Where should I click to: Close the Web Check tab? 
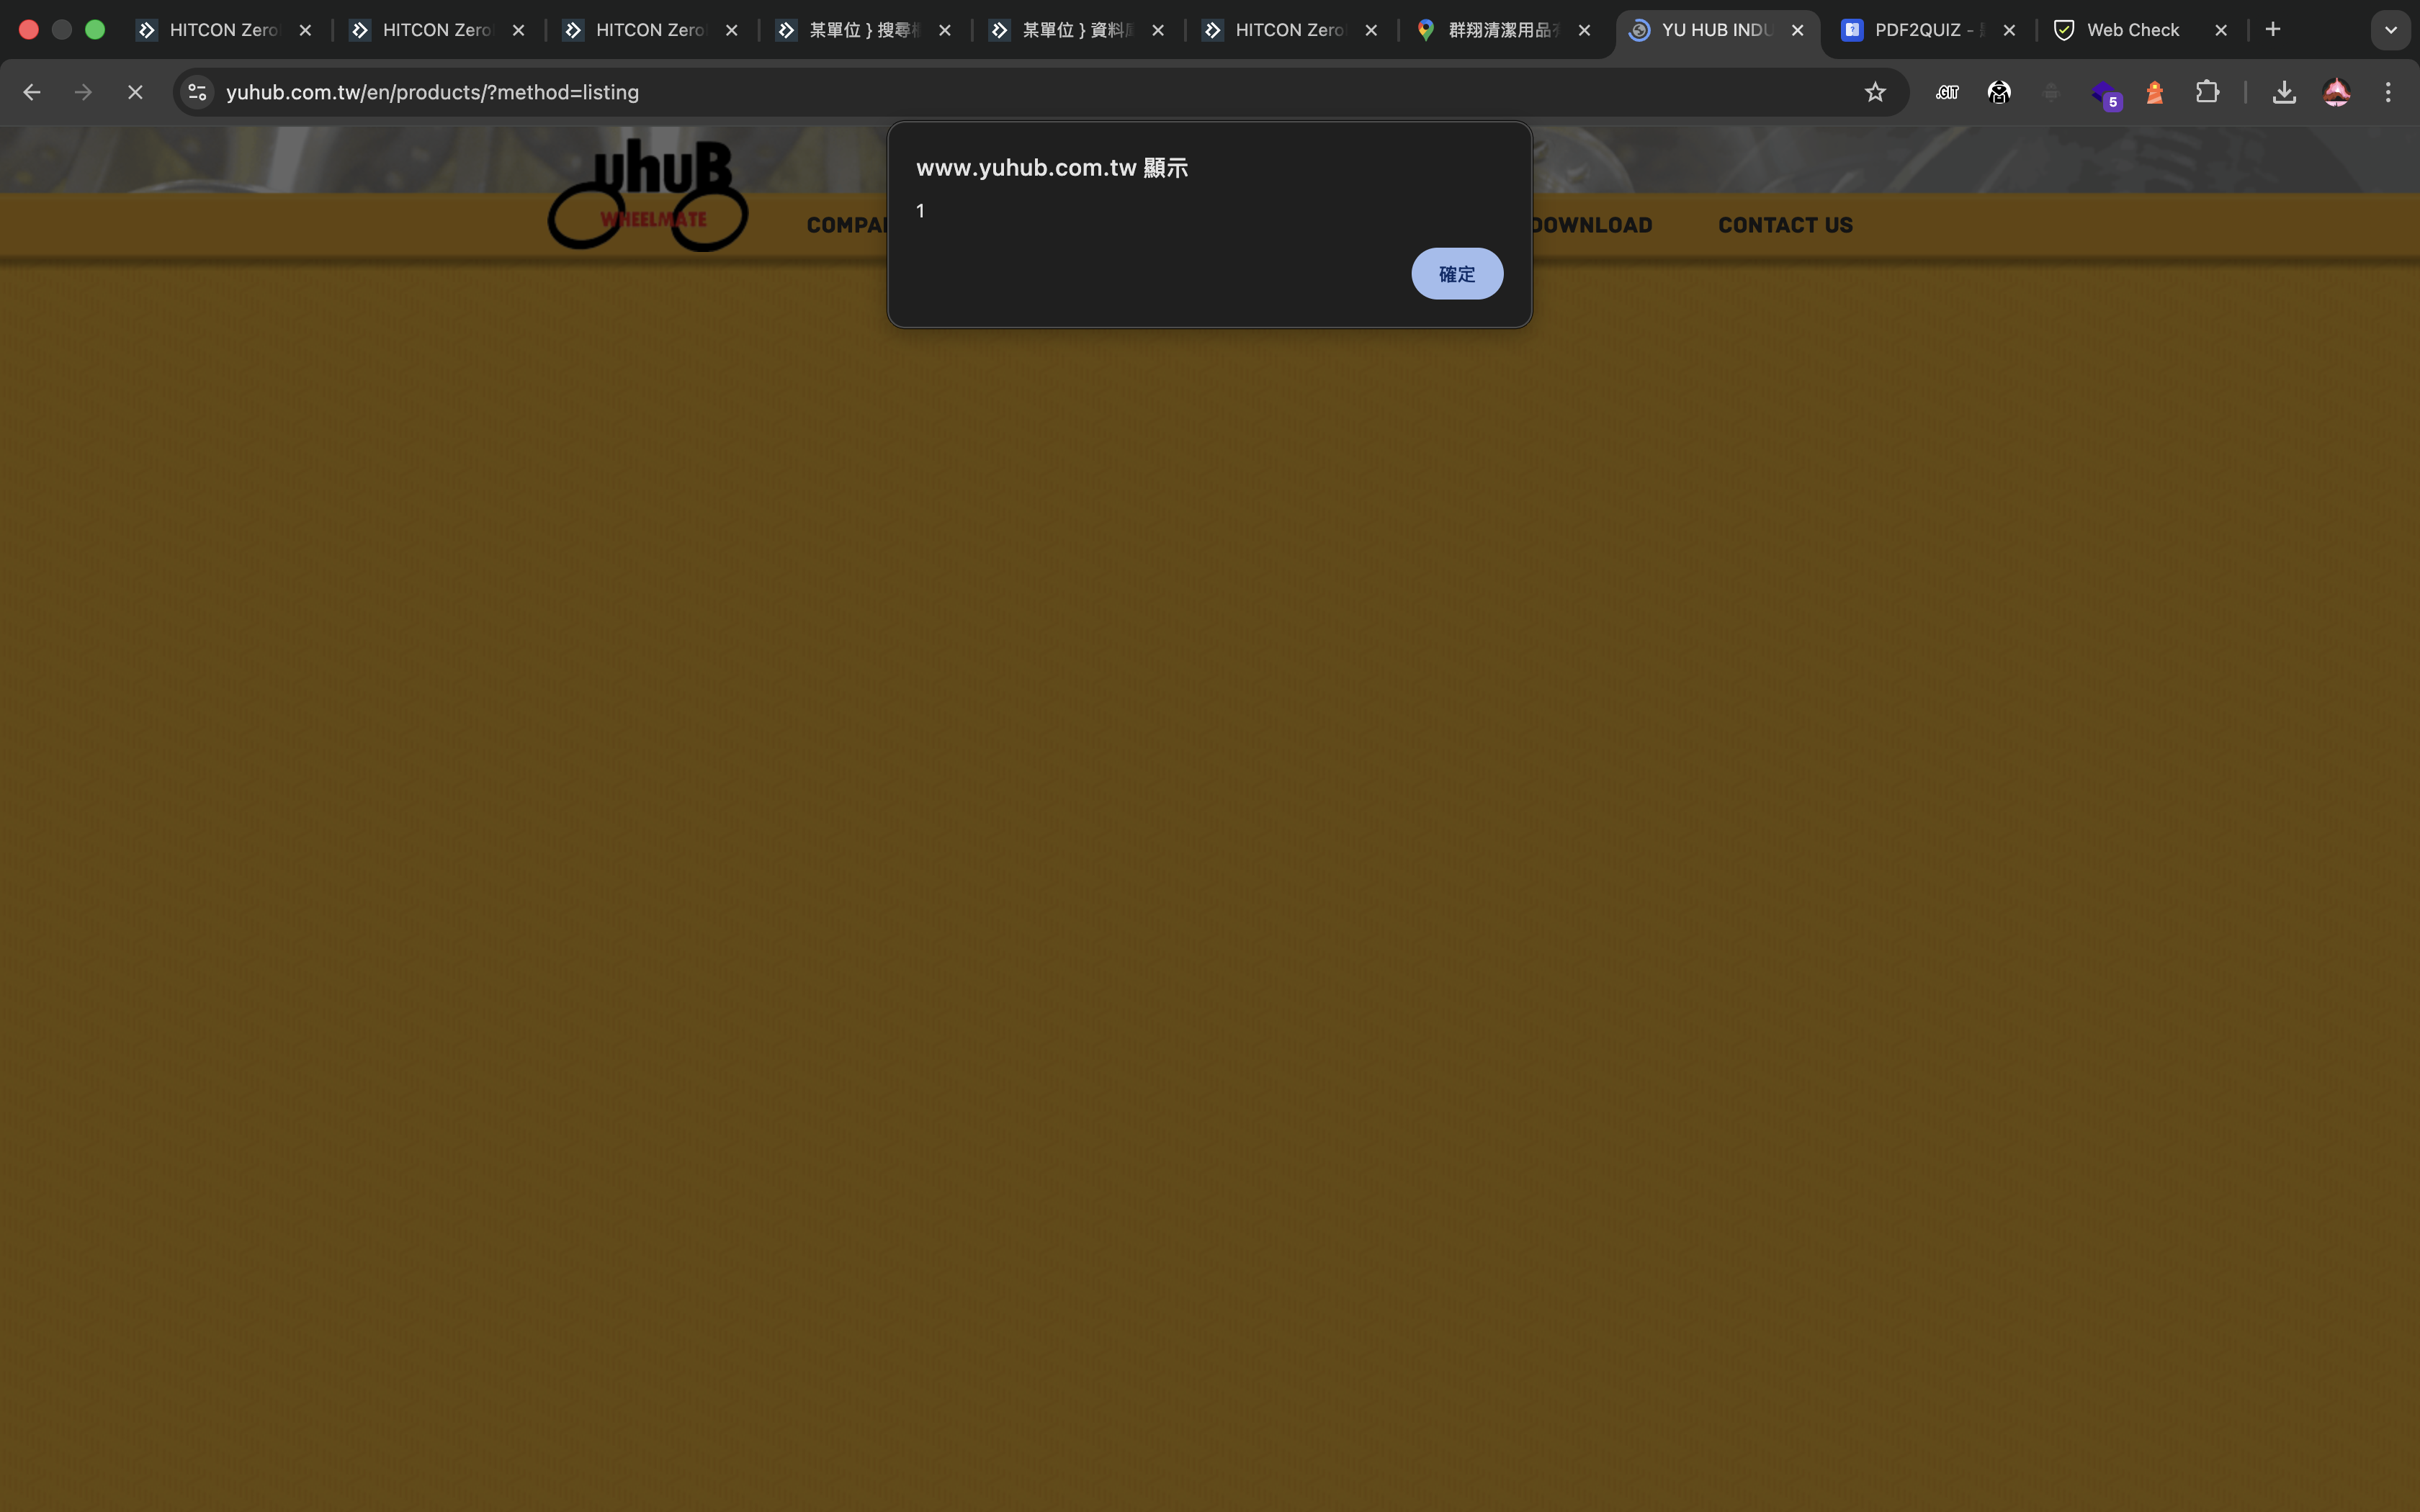[2221, 30]
